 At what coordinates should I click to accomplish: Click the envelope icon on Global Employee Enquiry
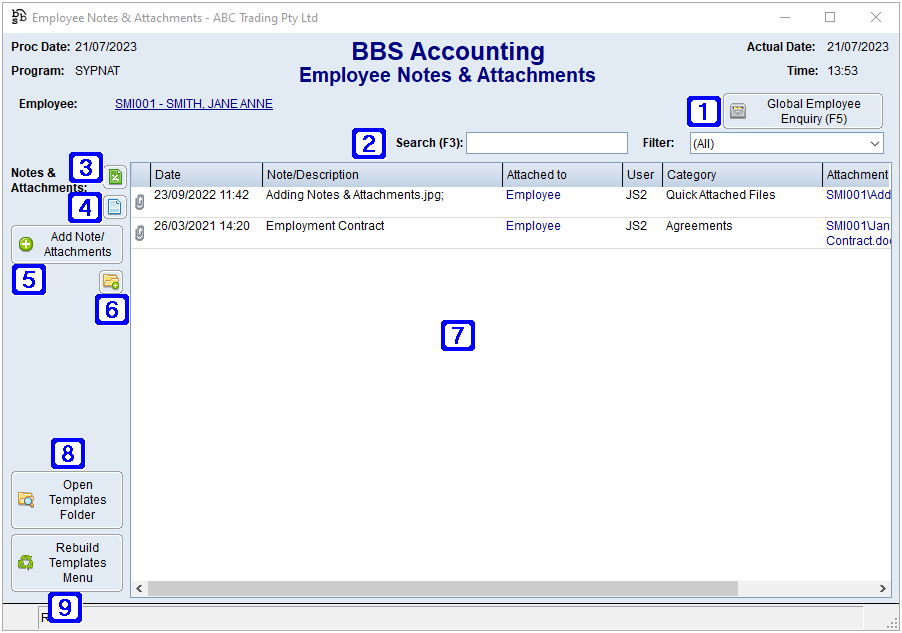point(737,111)
